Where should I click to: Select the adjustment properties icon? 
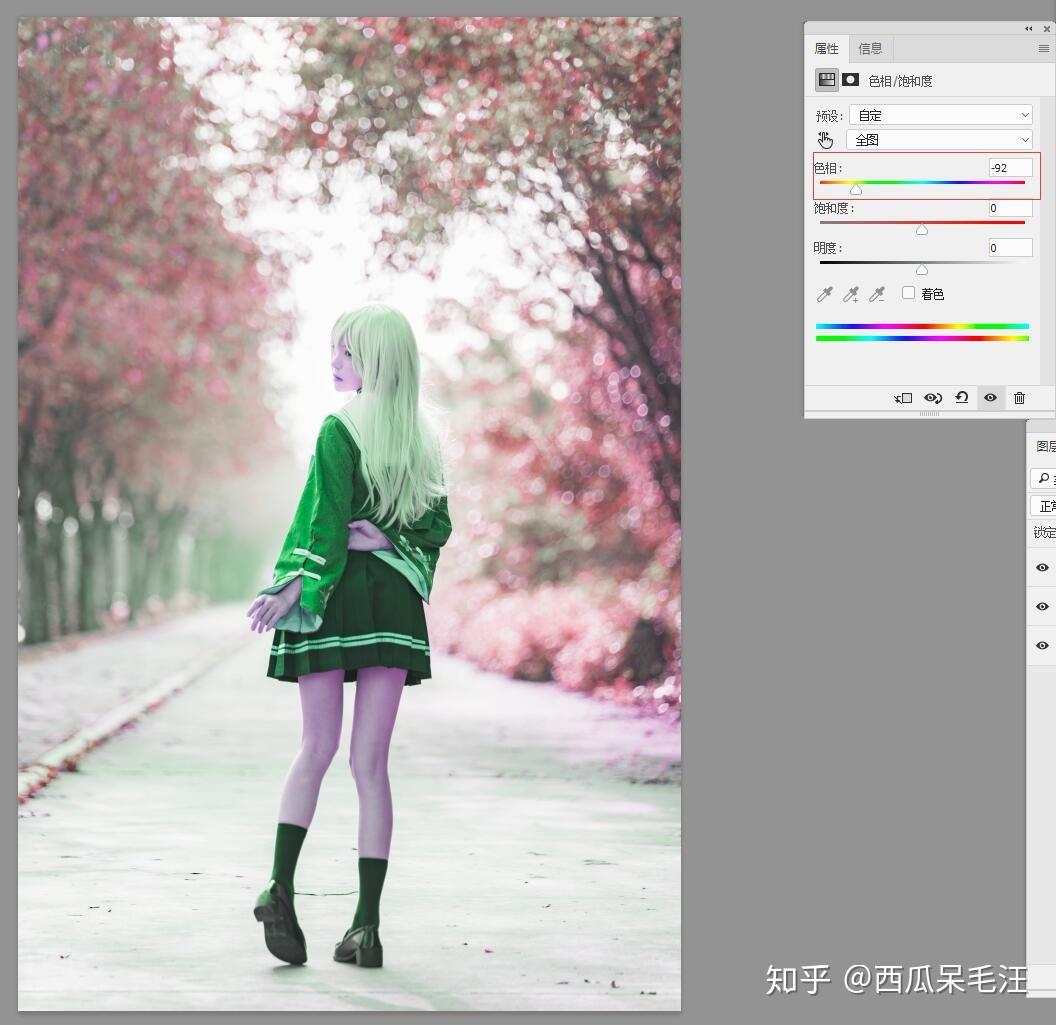tap(826, 80)
